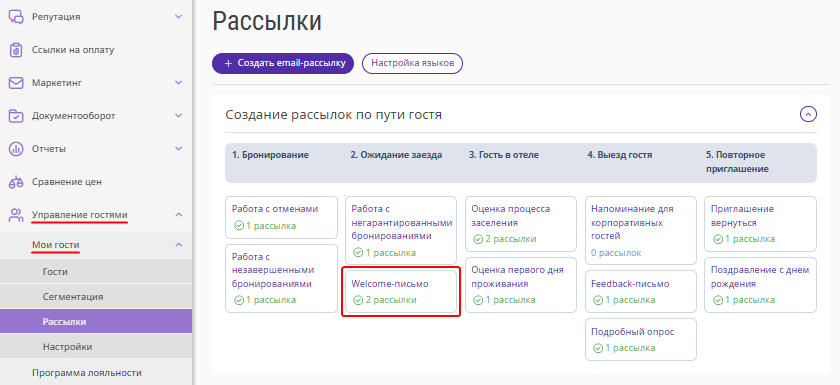
Task: Open Репутация in the sidebar
Action: 56,17
